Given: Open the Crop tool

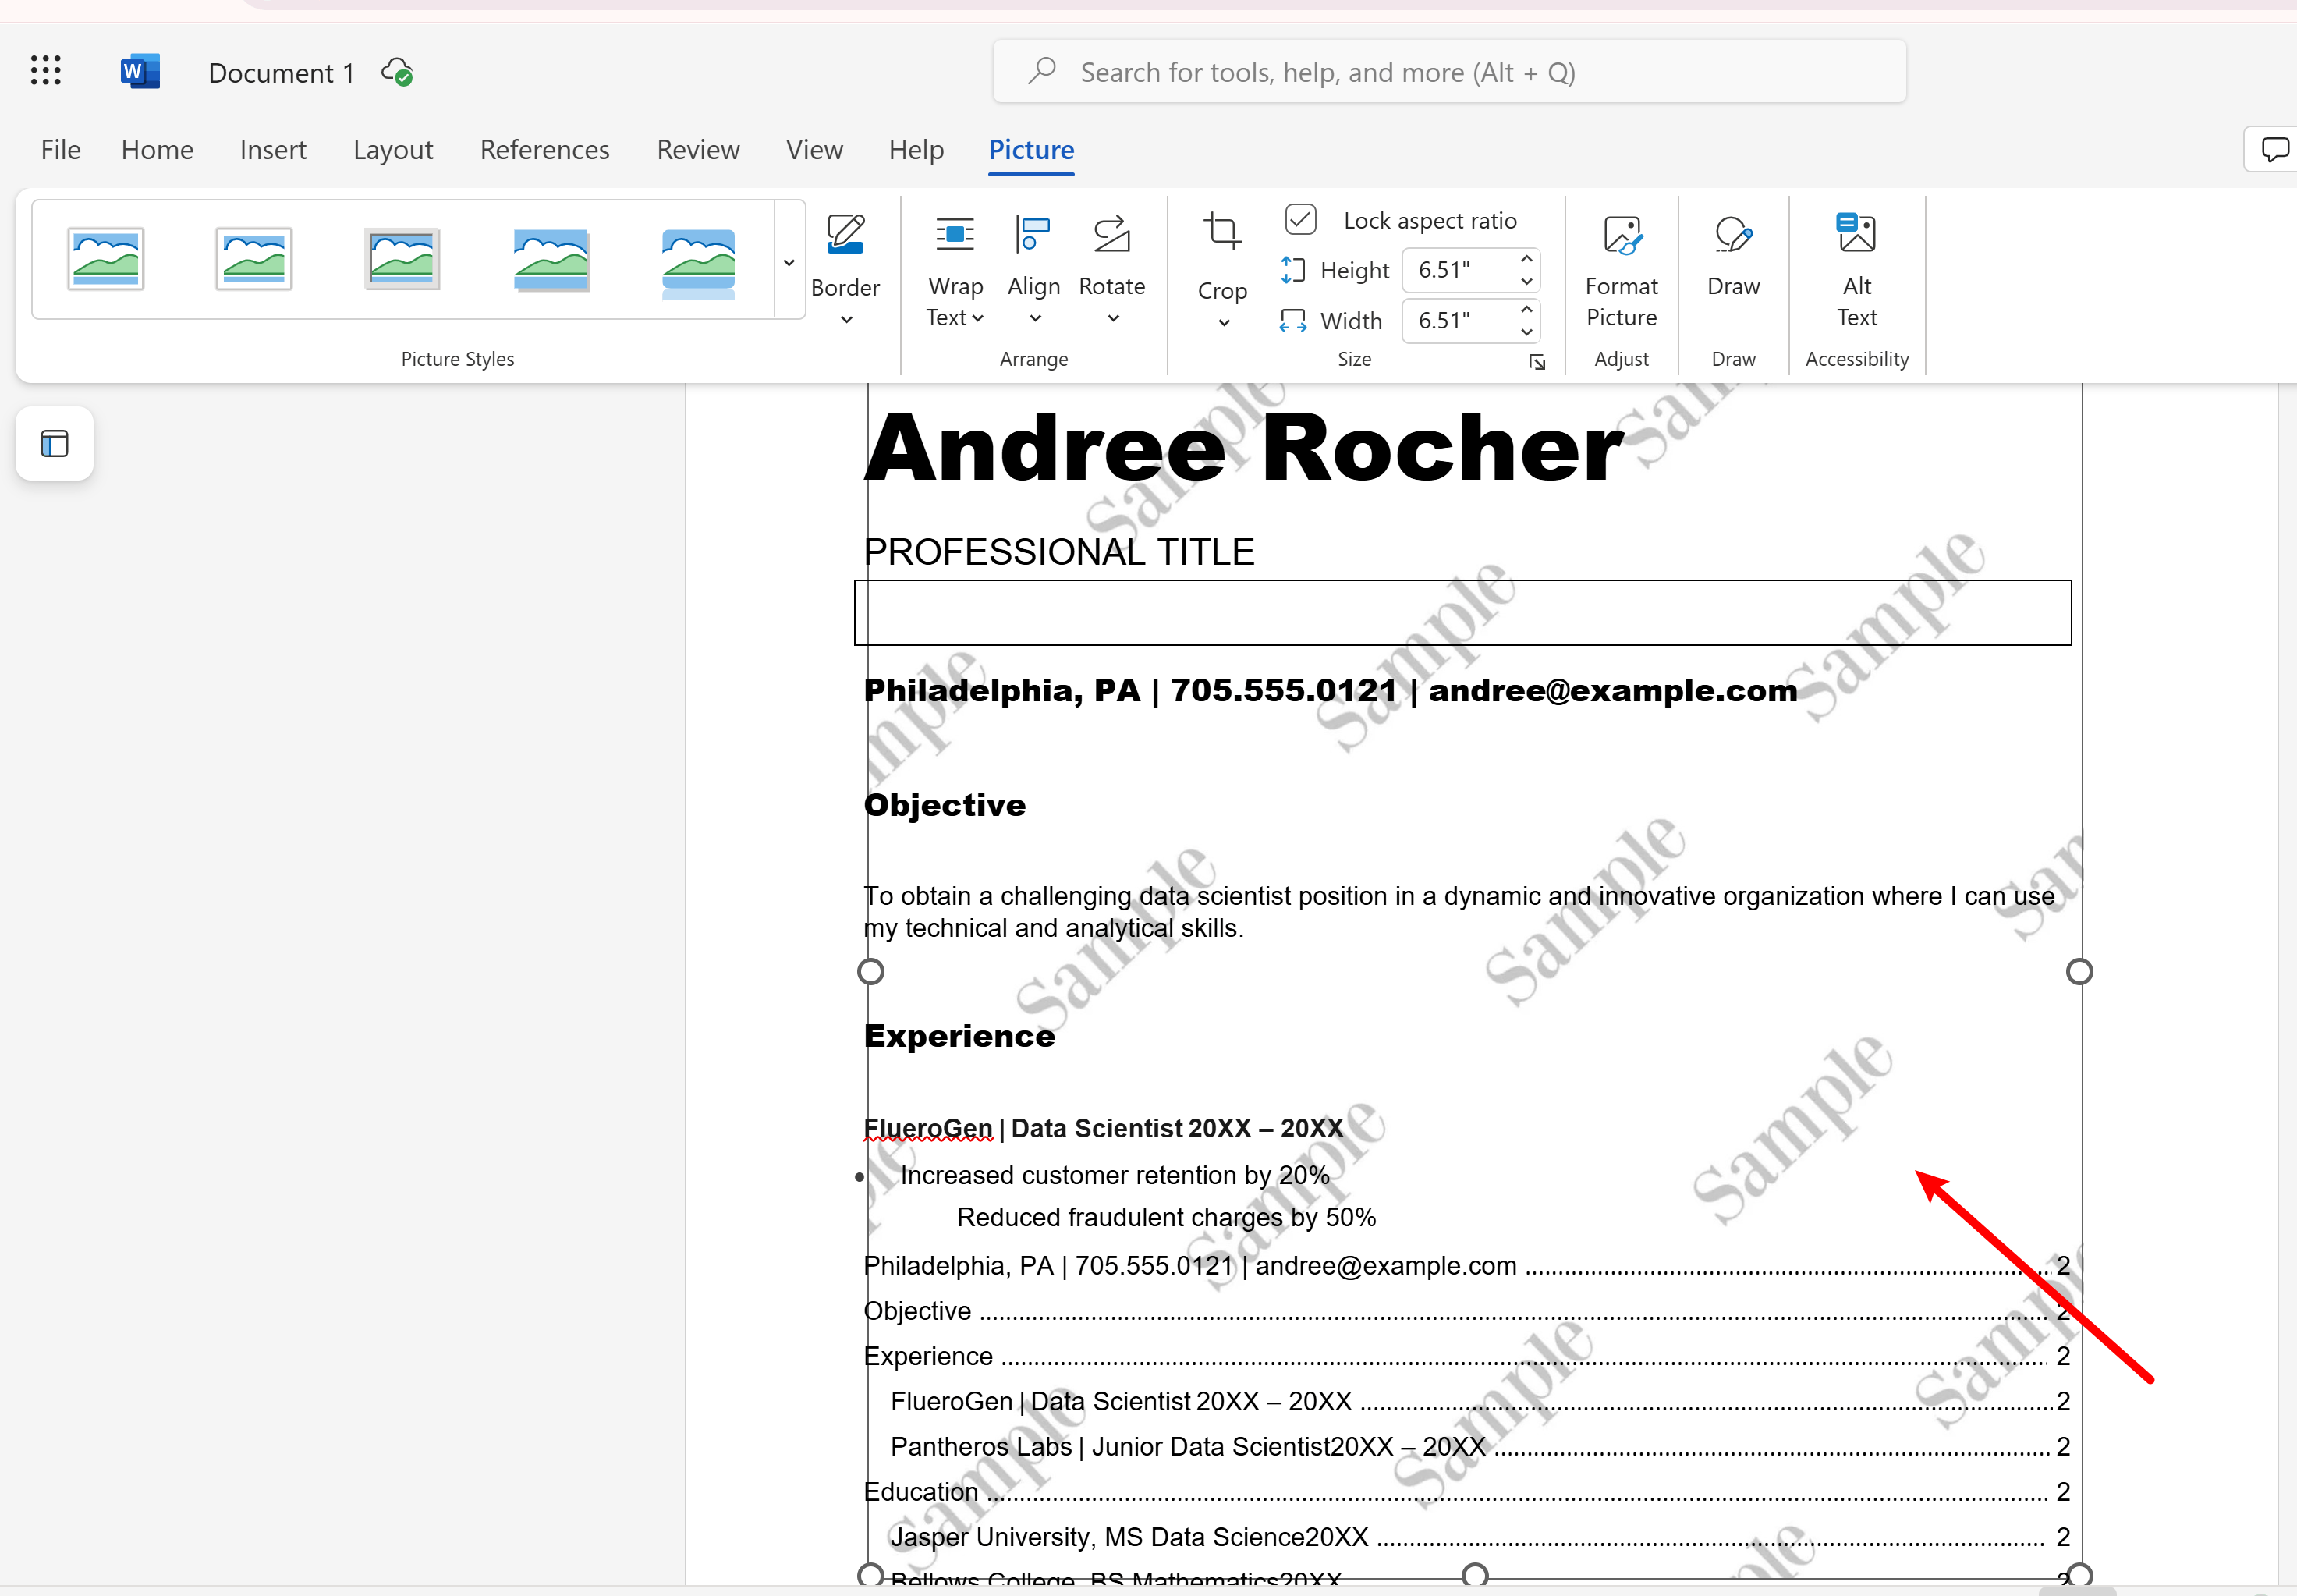Looking at the screenshot, I should [1221, 268].
